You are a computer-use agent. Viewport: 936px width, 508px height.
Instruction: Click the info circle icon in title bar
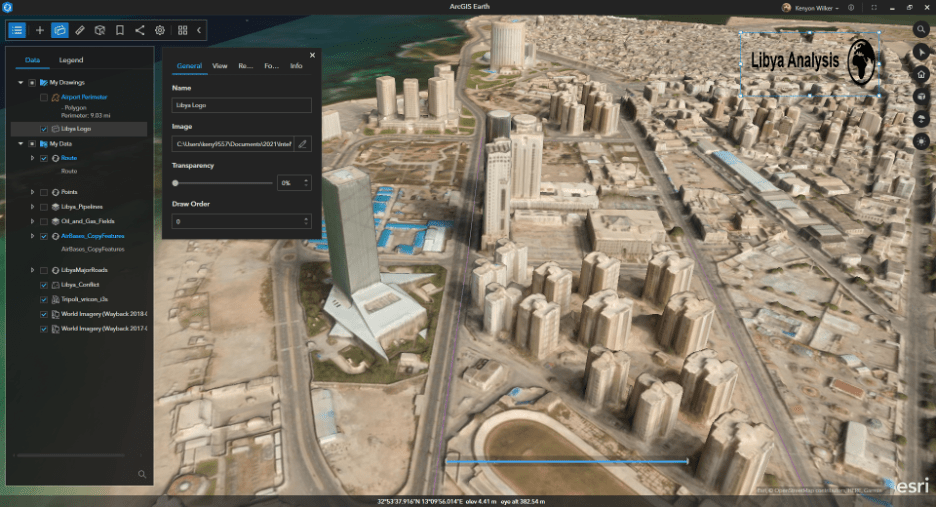pyautogui.click(x=851, y=8)
